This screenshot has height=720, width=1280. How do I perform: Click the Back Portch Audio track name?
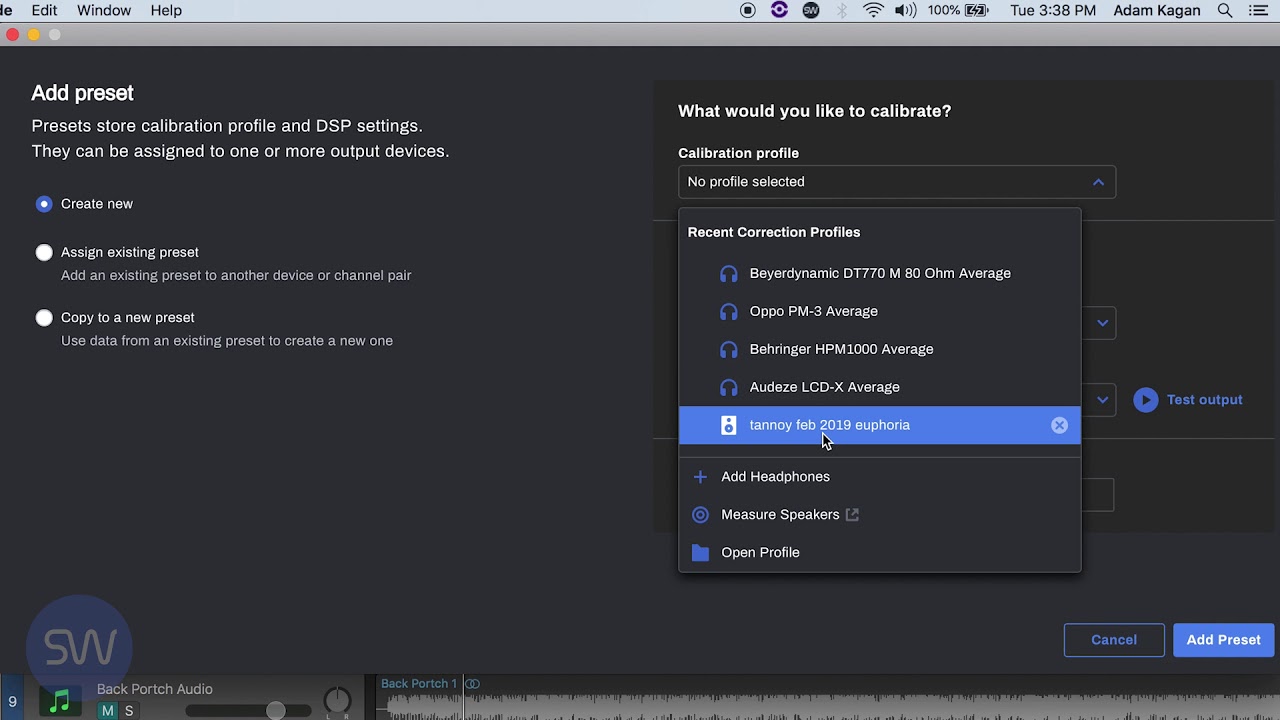point(155,689)
